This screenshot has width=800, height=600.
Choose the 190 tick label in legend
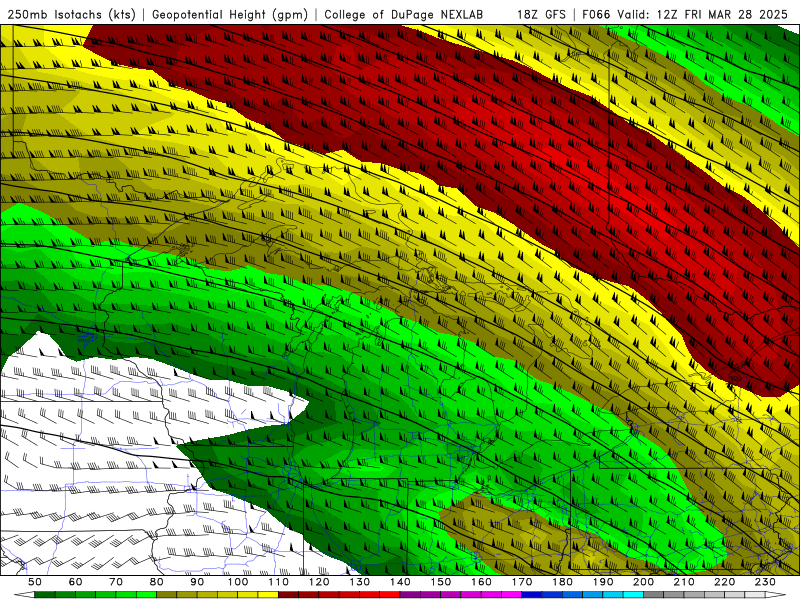603,582
